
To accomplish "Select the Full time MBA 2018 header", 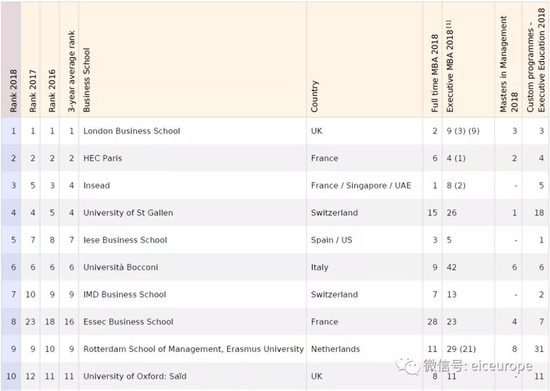I will click(x=435, y=73).
